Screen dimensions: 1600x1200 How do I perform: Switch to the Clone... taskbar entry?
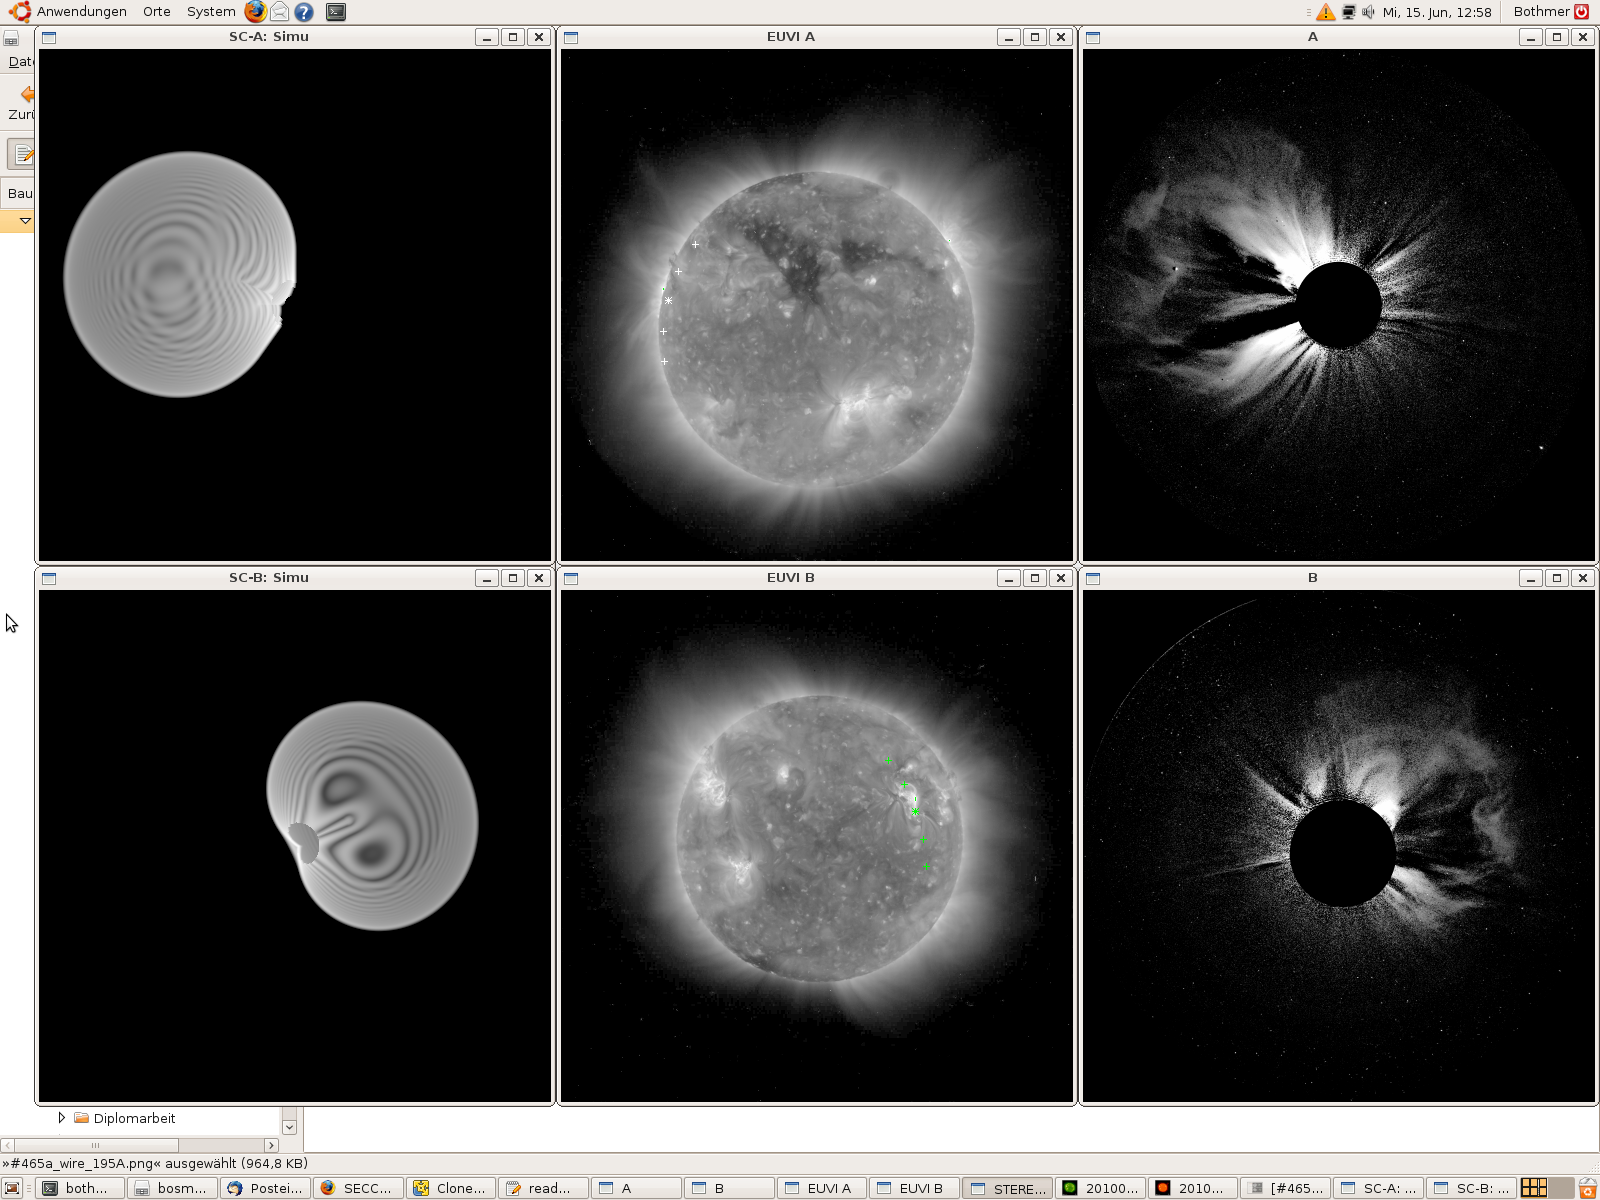(x=451, y=1188)
